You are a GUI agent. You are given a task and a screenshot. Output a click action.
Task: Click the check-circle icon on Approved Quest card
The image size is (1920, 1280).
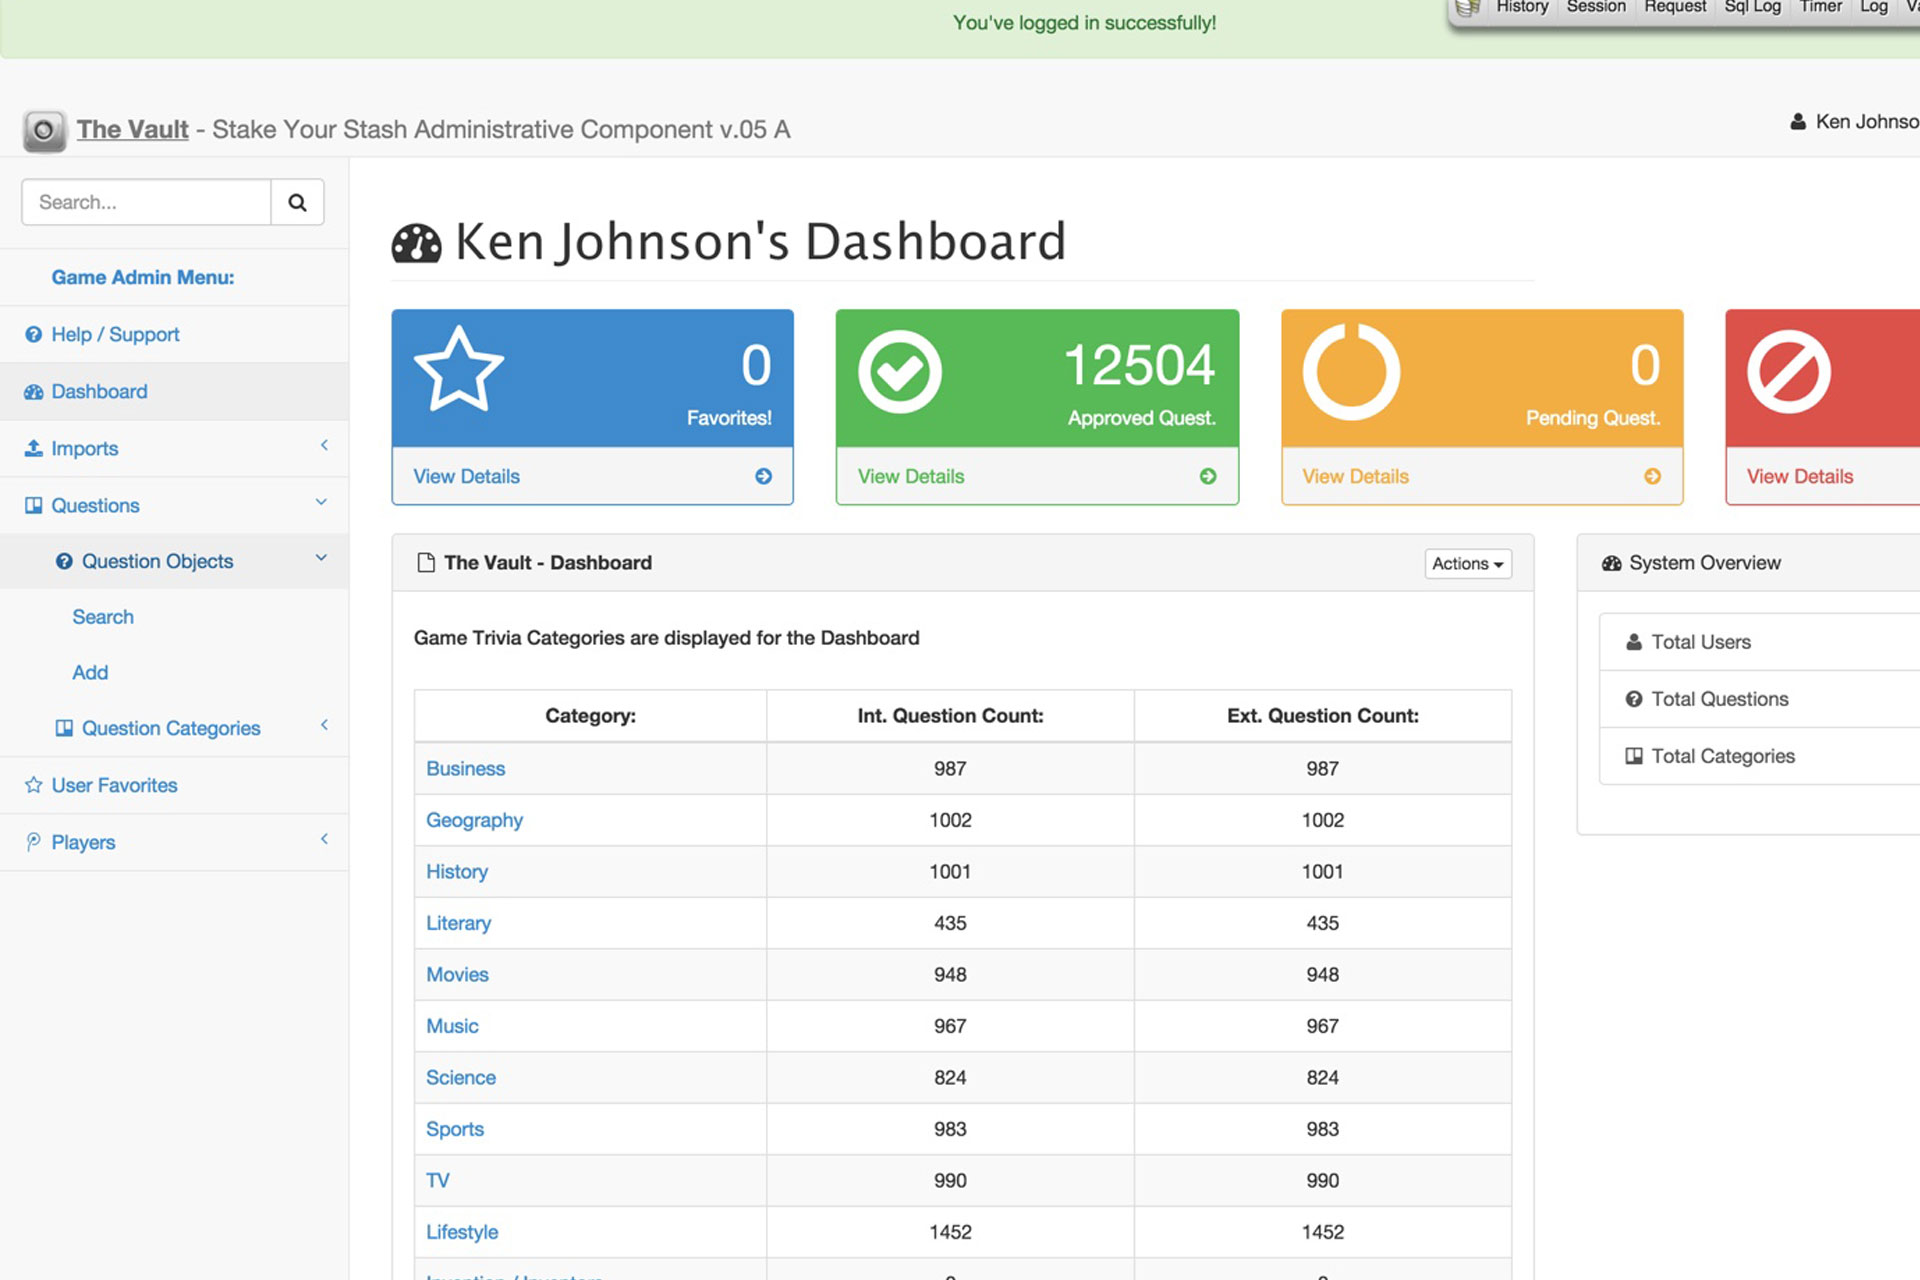[898, 372]
